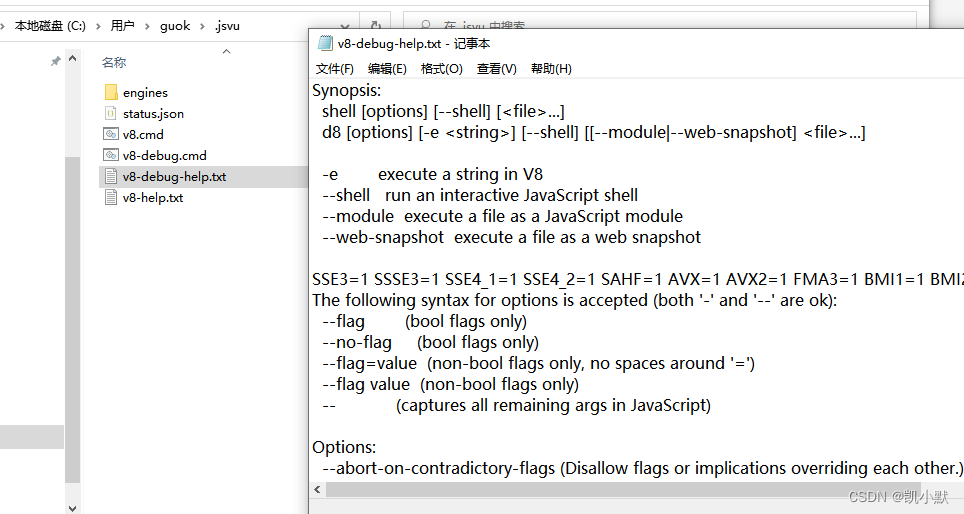
Task: Click Notepad horizontal scroll left arrow
Action: [x=317, y=489]
